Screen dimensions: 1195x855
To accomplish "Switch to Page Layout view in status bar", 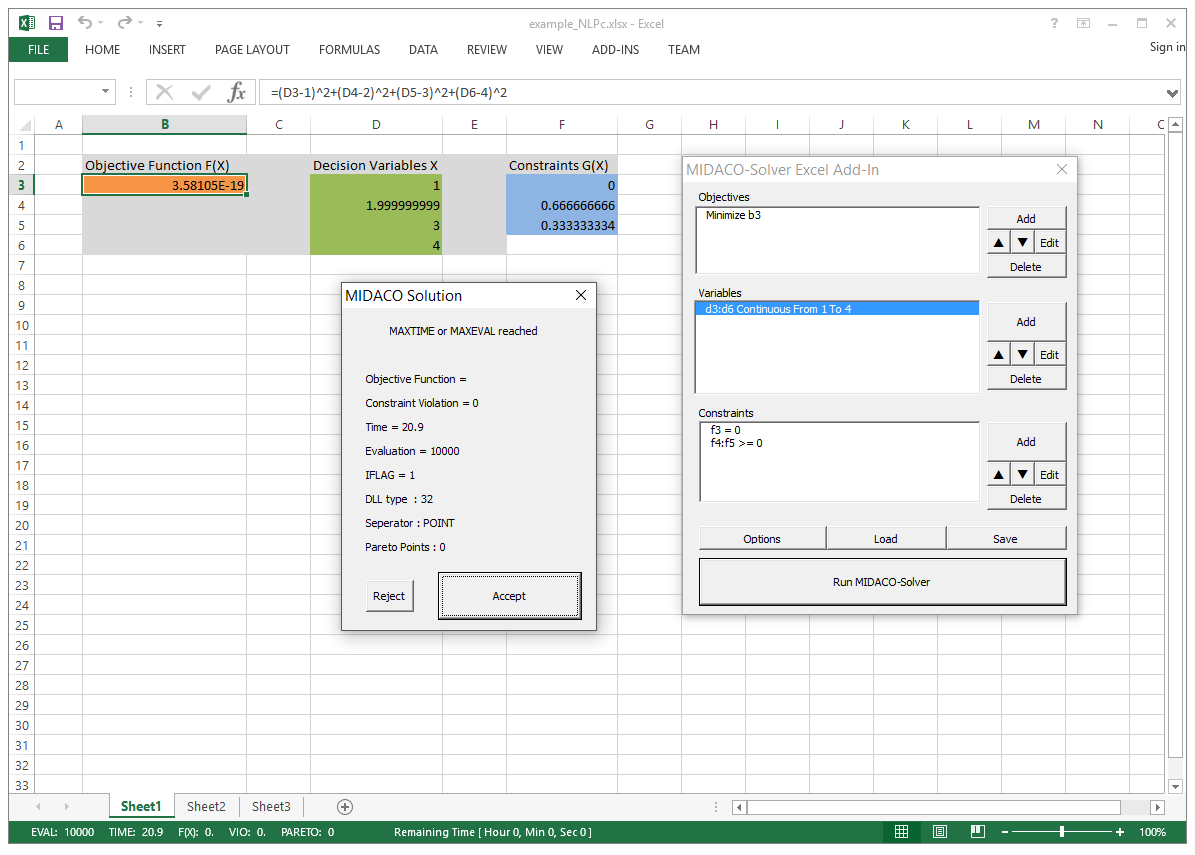I will pyautogui.click(x=940, y=832).
